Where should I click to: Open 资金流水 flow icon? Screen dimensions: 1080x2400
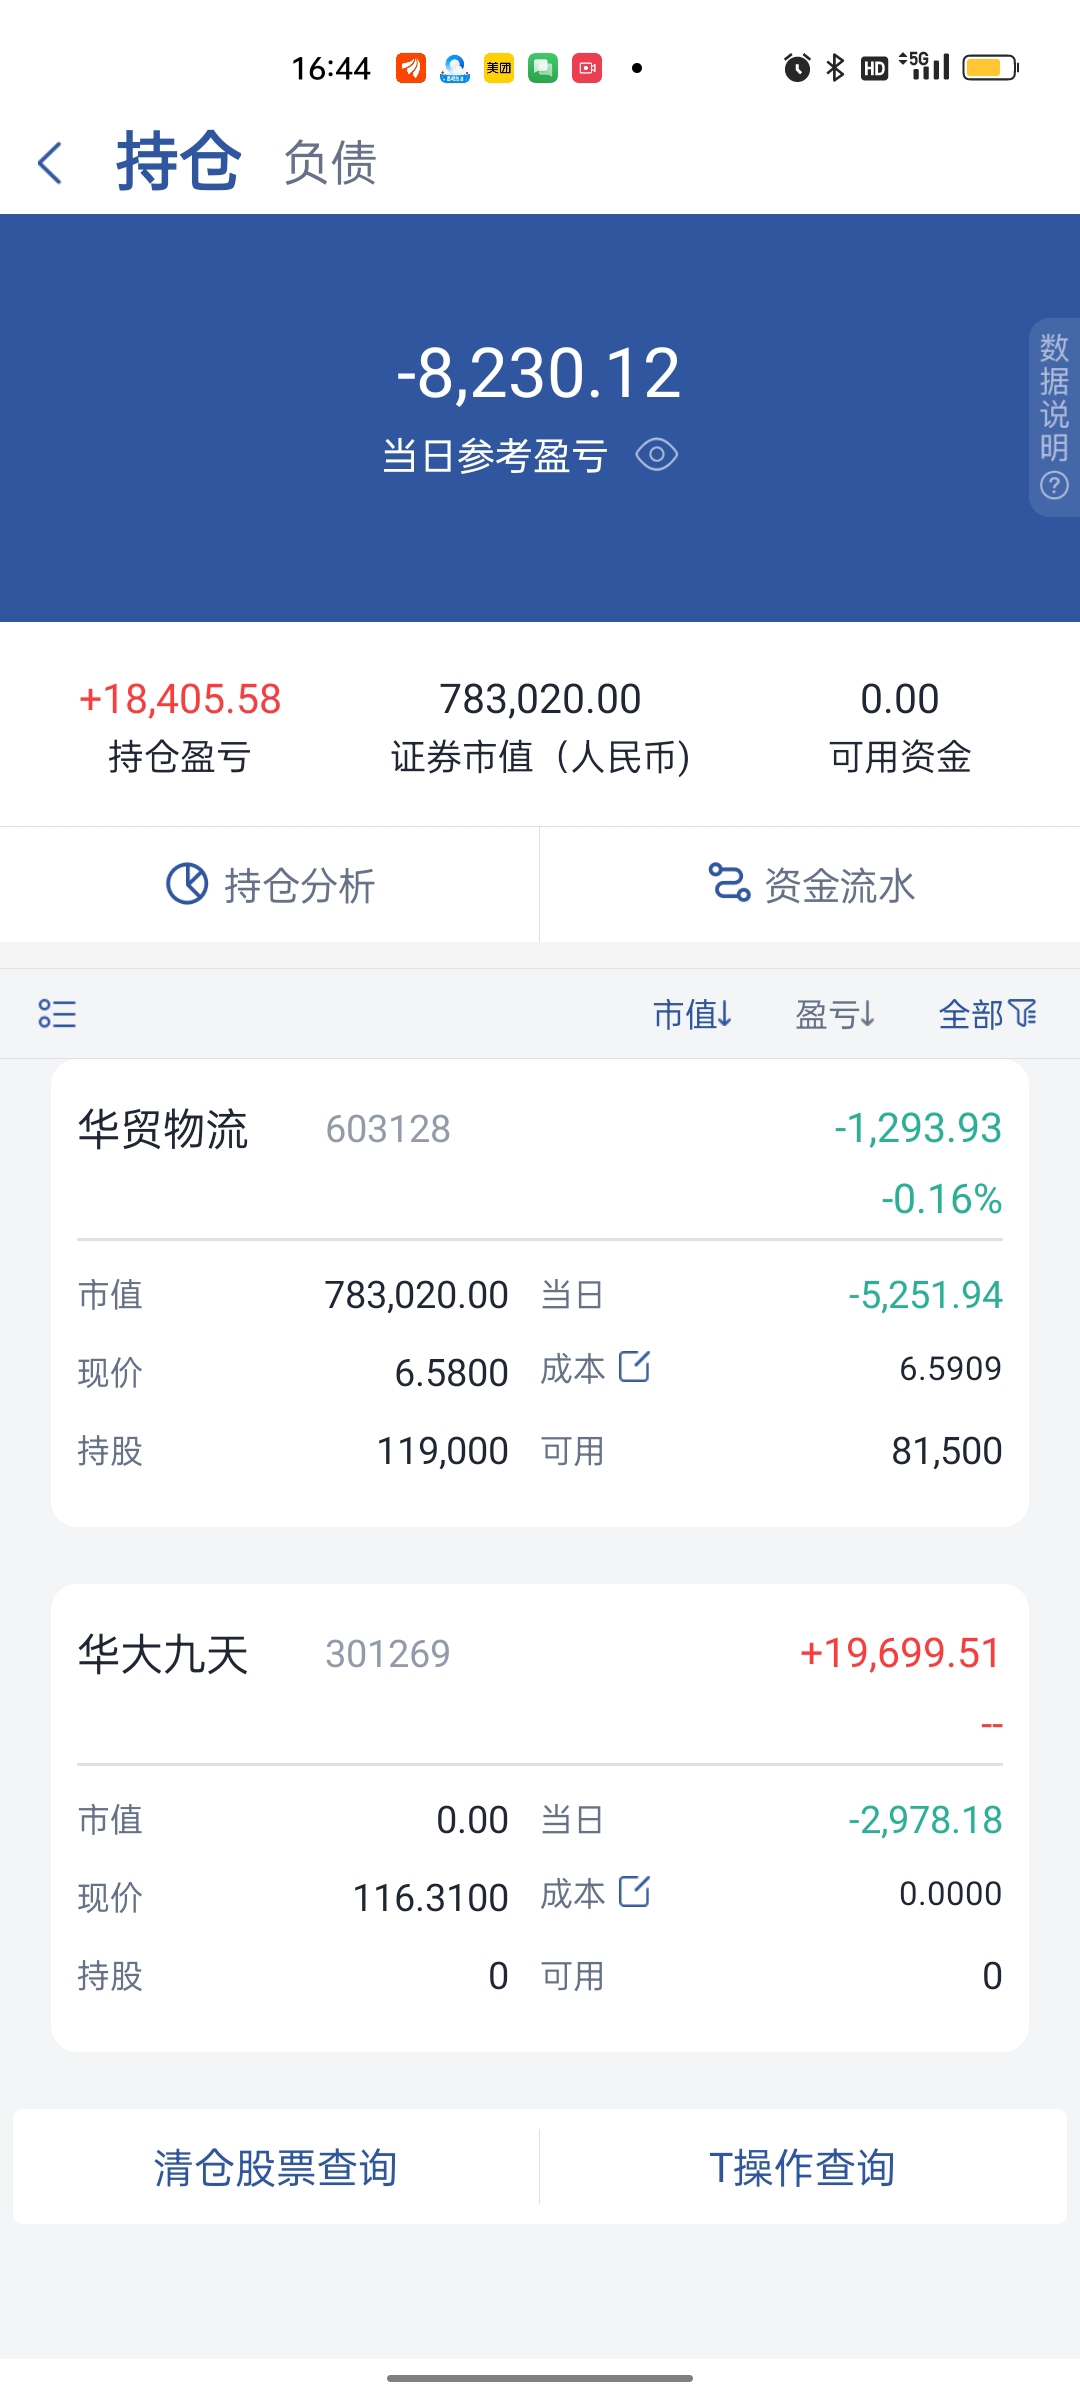(x=729, y=883)
